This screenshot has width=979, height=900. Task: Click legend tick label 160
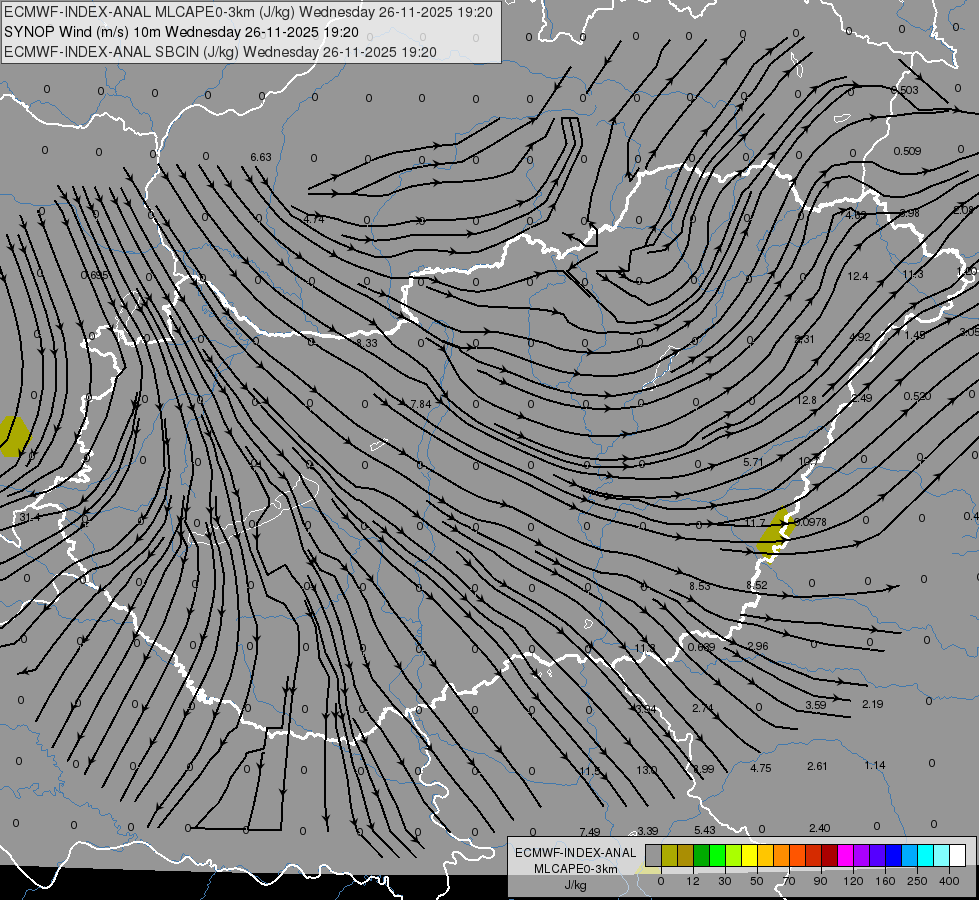coord(885,881)
